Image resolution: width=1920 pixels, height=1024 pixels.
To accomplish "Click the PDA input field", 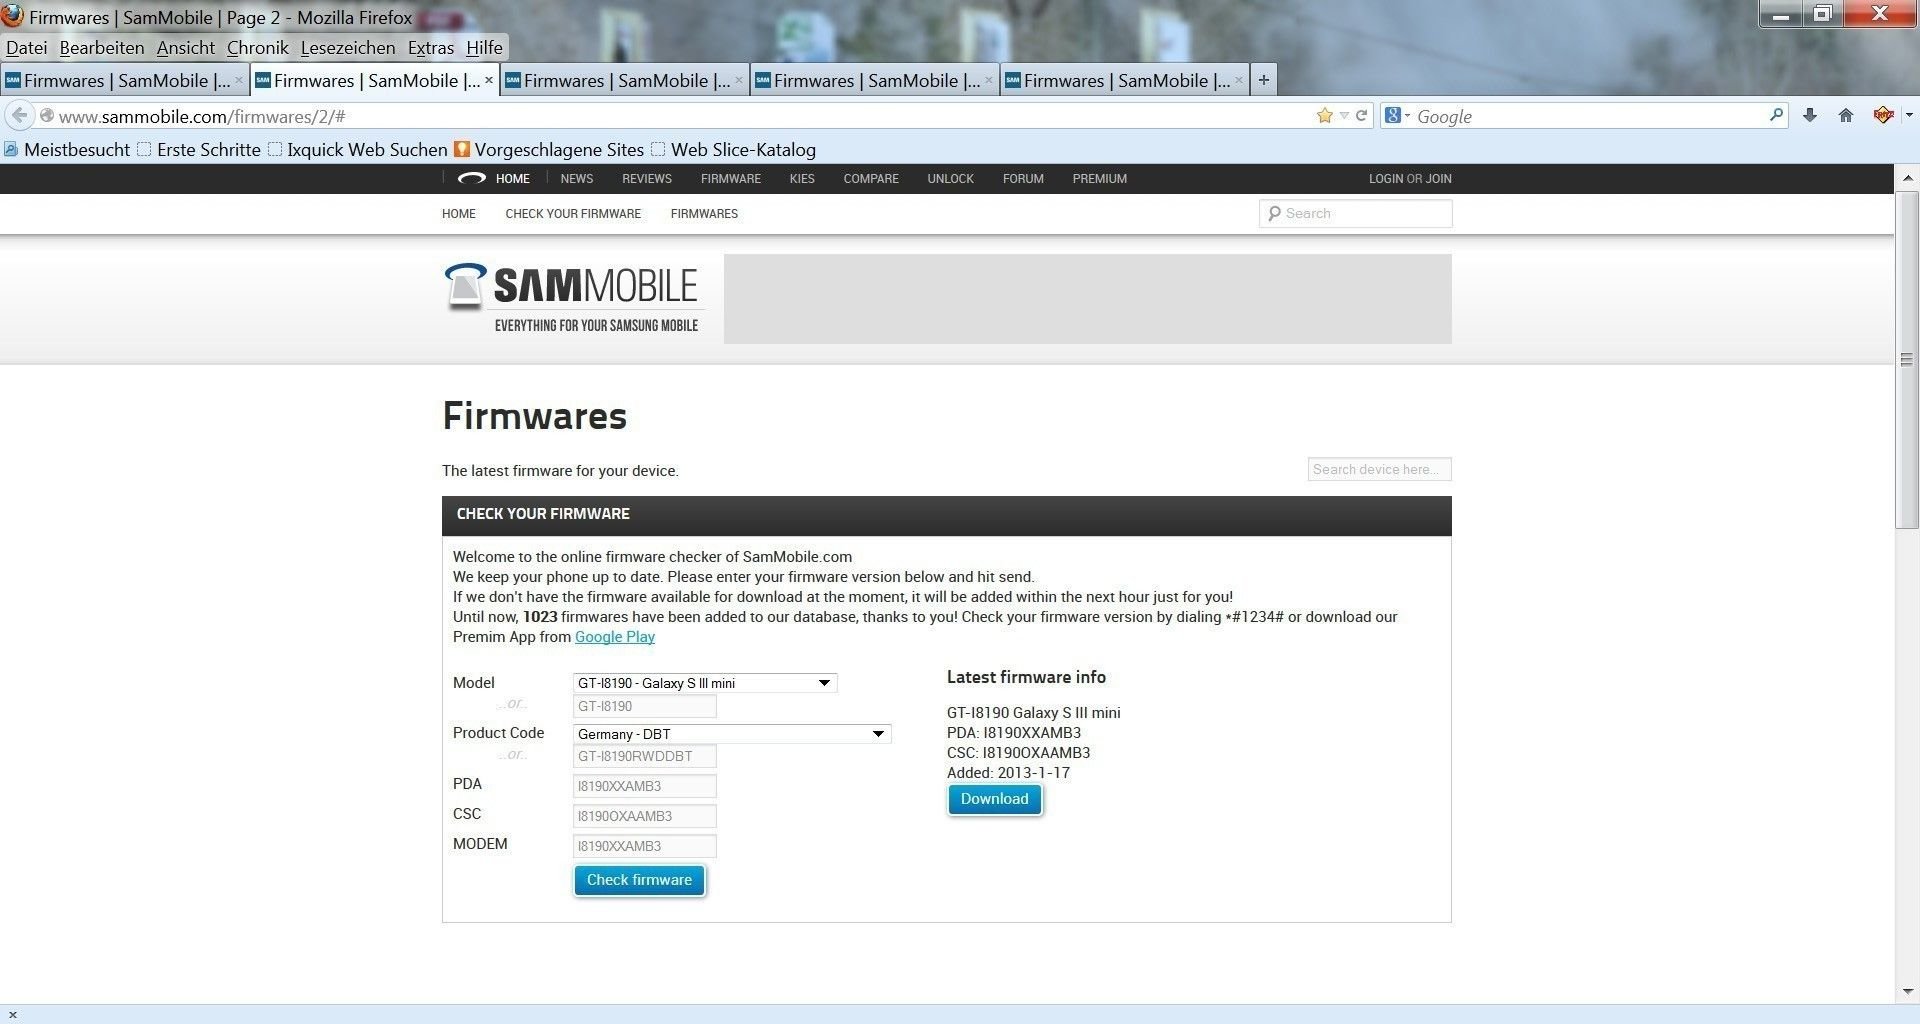I will coord(645,786).
